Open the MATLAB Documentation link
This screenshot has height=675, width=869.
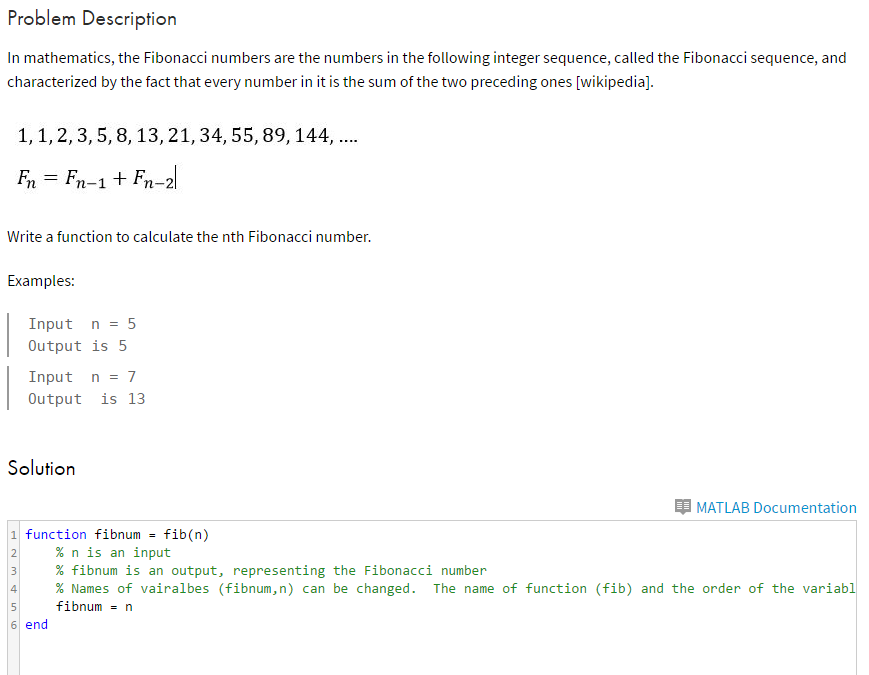point(775,507)
